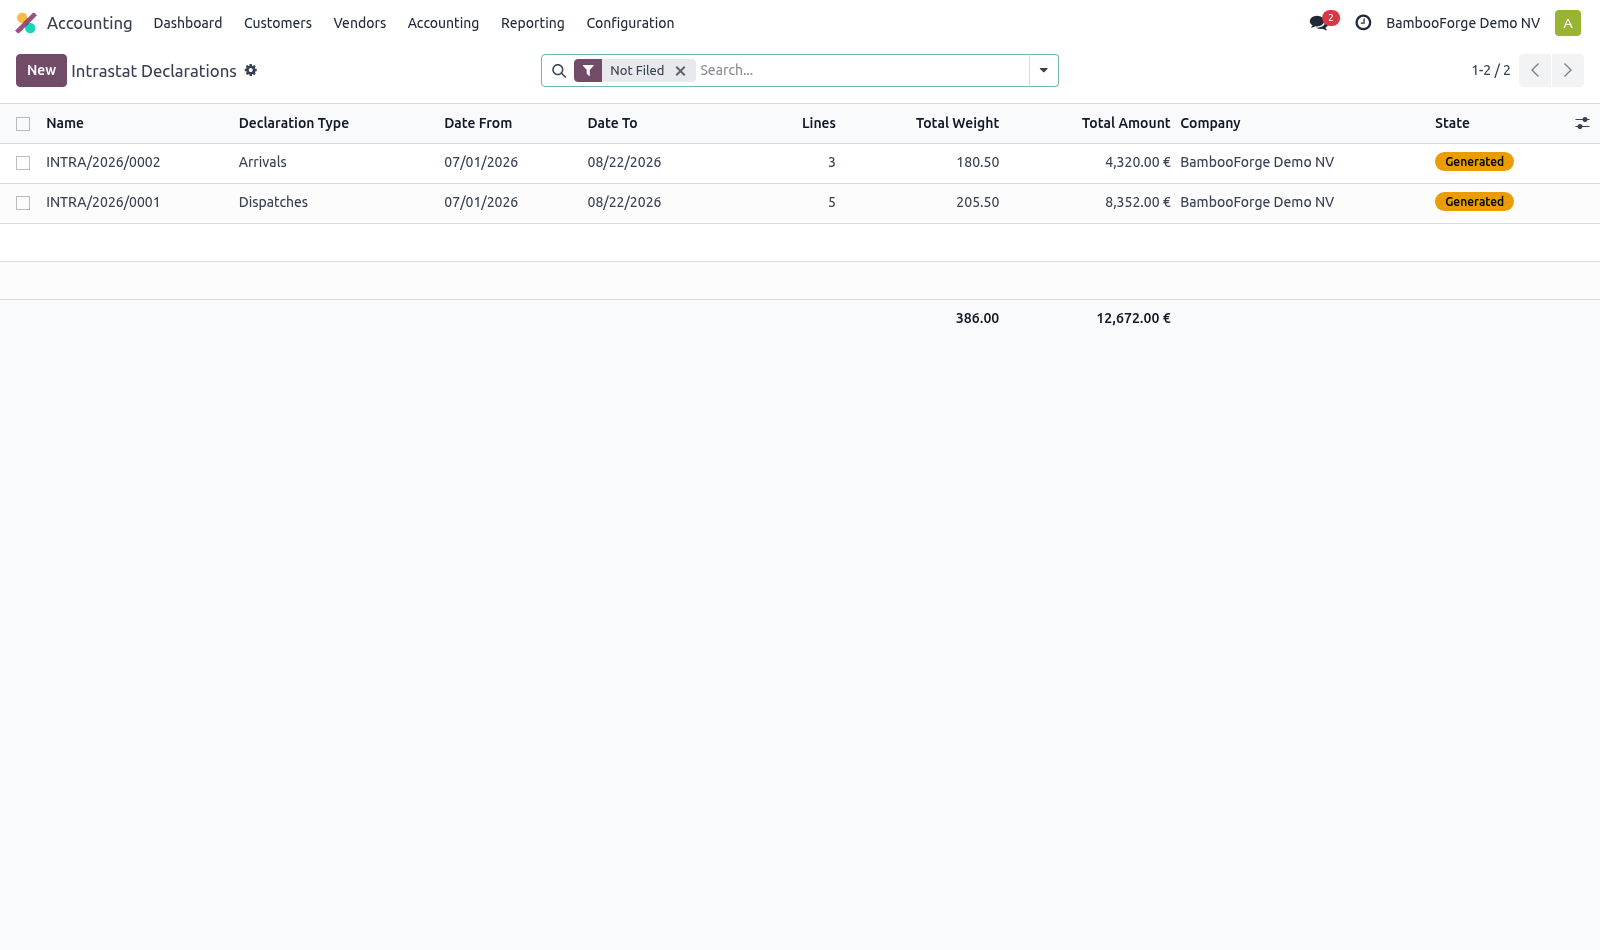Open the Reporting menu
The image size is (1600, 950).
pyautogui.click(x=533, y=23)
